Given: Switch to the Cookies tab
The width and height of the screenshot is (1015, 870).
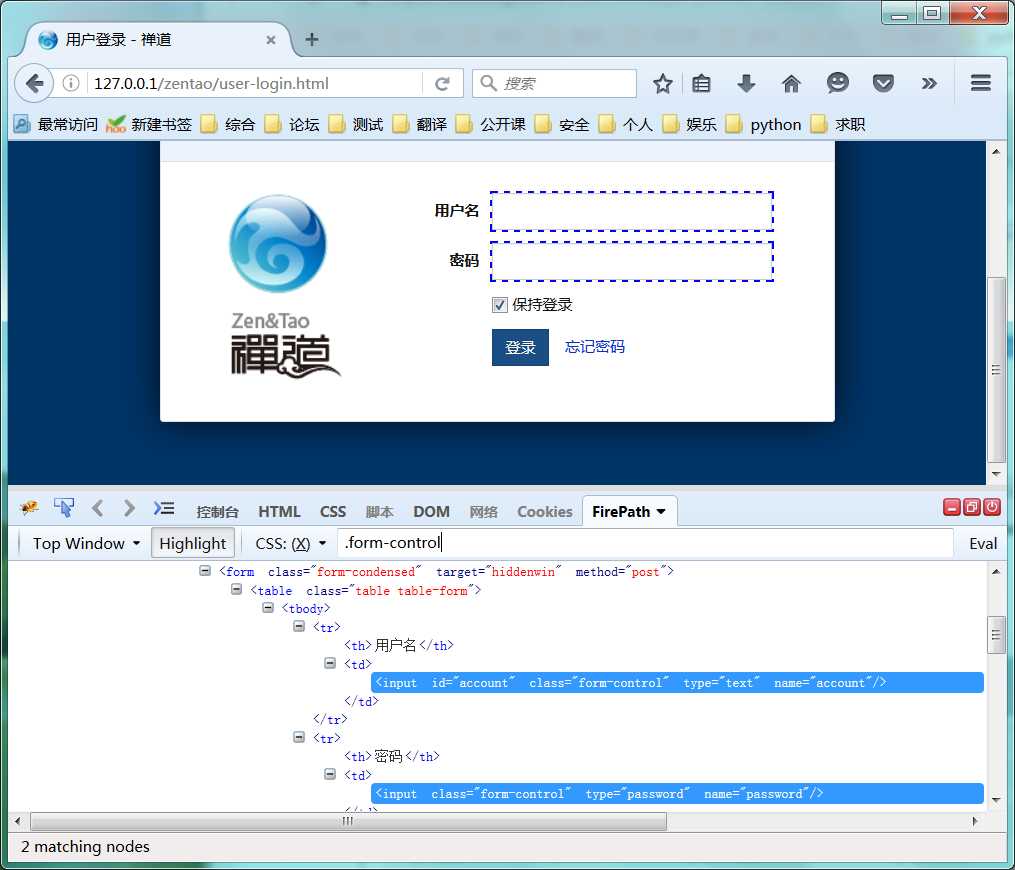Looking at the screenshot, I should coord(544,511).
